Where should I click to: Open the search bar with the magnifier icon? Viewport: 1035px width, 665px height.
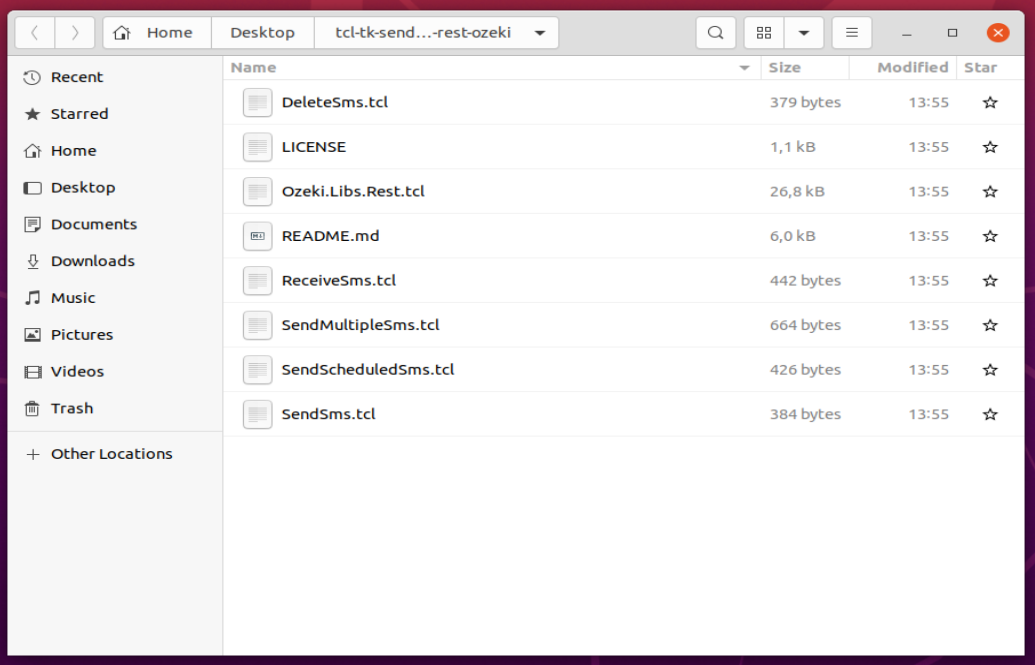click(x=716, y=32)
